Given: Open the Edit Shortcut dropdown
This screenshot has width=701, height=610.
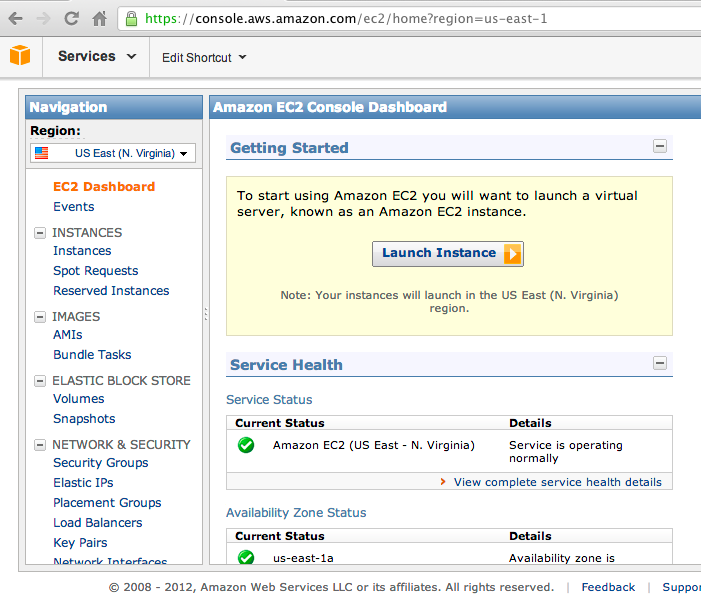Looking at the screenshot, I should pos(204,58).
